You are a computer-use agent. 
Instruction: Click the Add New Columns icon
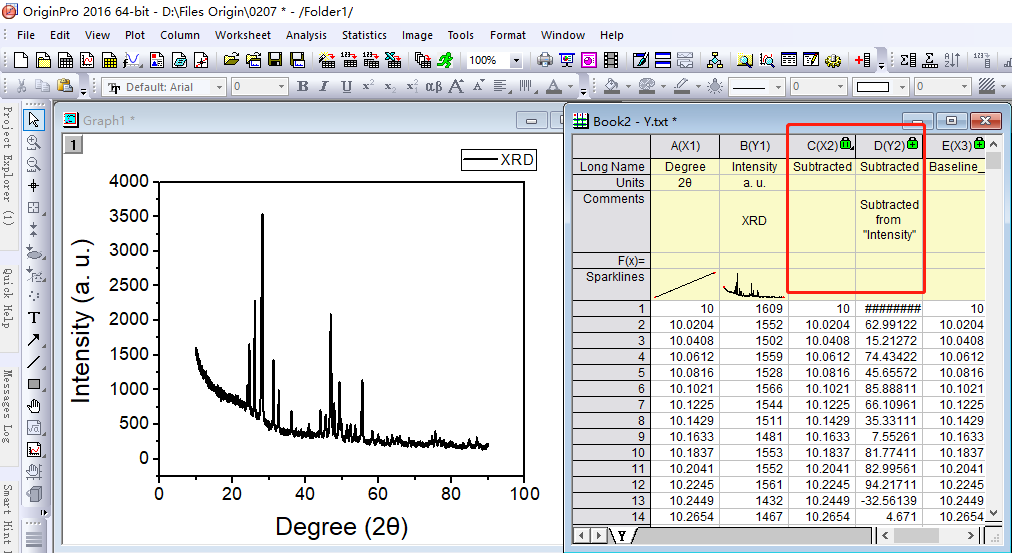click(862, 61)
